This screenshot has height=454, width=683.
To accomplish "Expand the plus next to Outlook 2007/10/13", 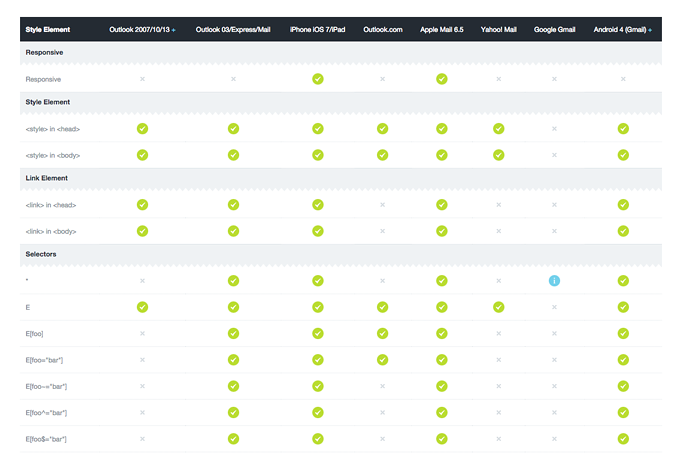I will click(x=173, y=31).
